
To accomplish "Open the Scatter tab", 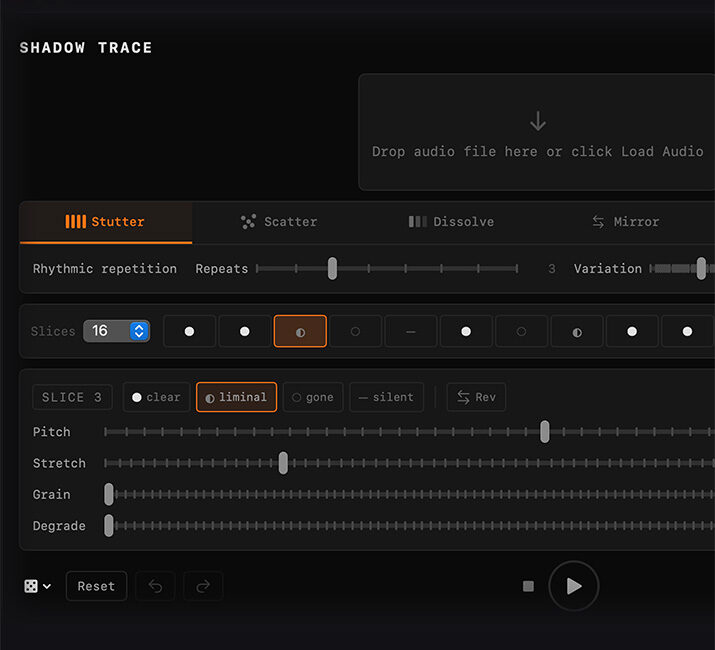I will pyautogui.click(x=278, y=222).
